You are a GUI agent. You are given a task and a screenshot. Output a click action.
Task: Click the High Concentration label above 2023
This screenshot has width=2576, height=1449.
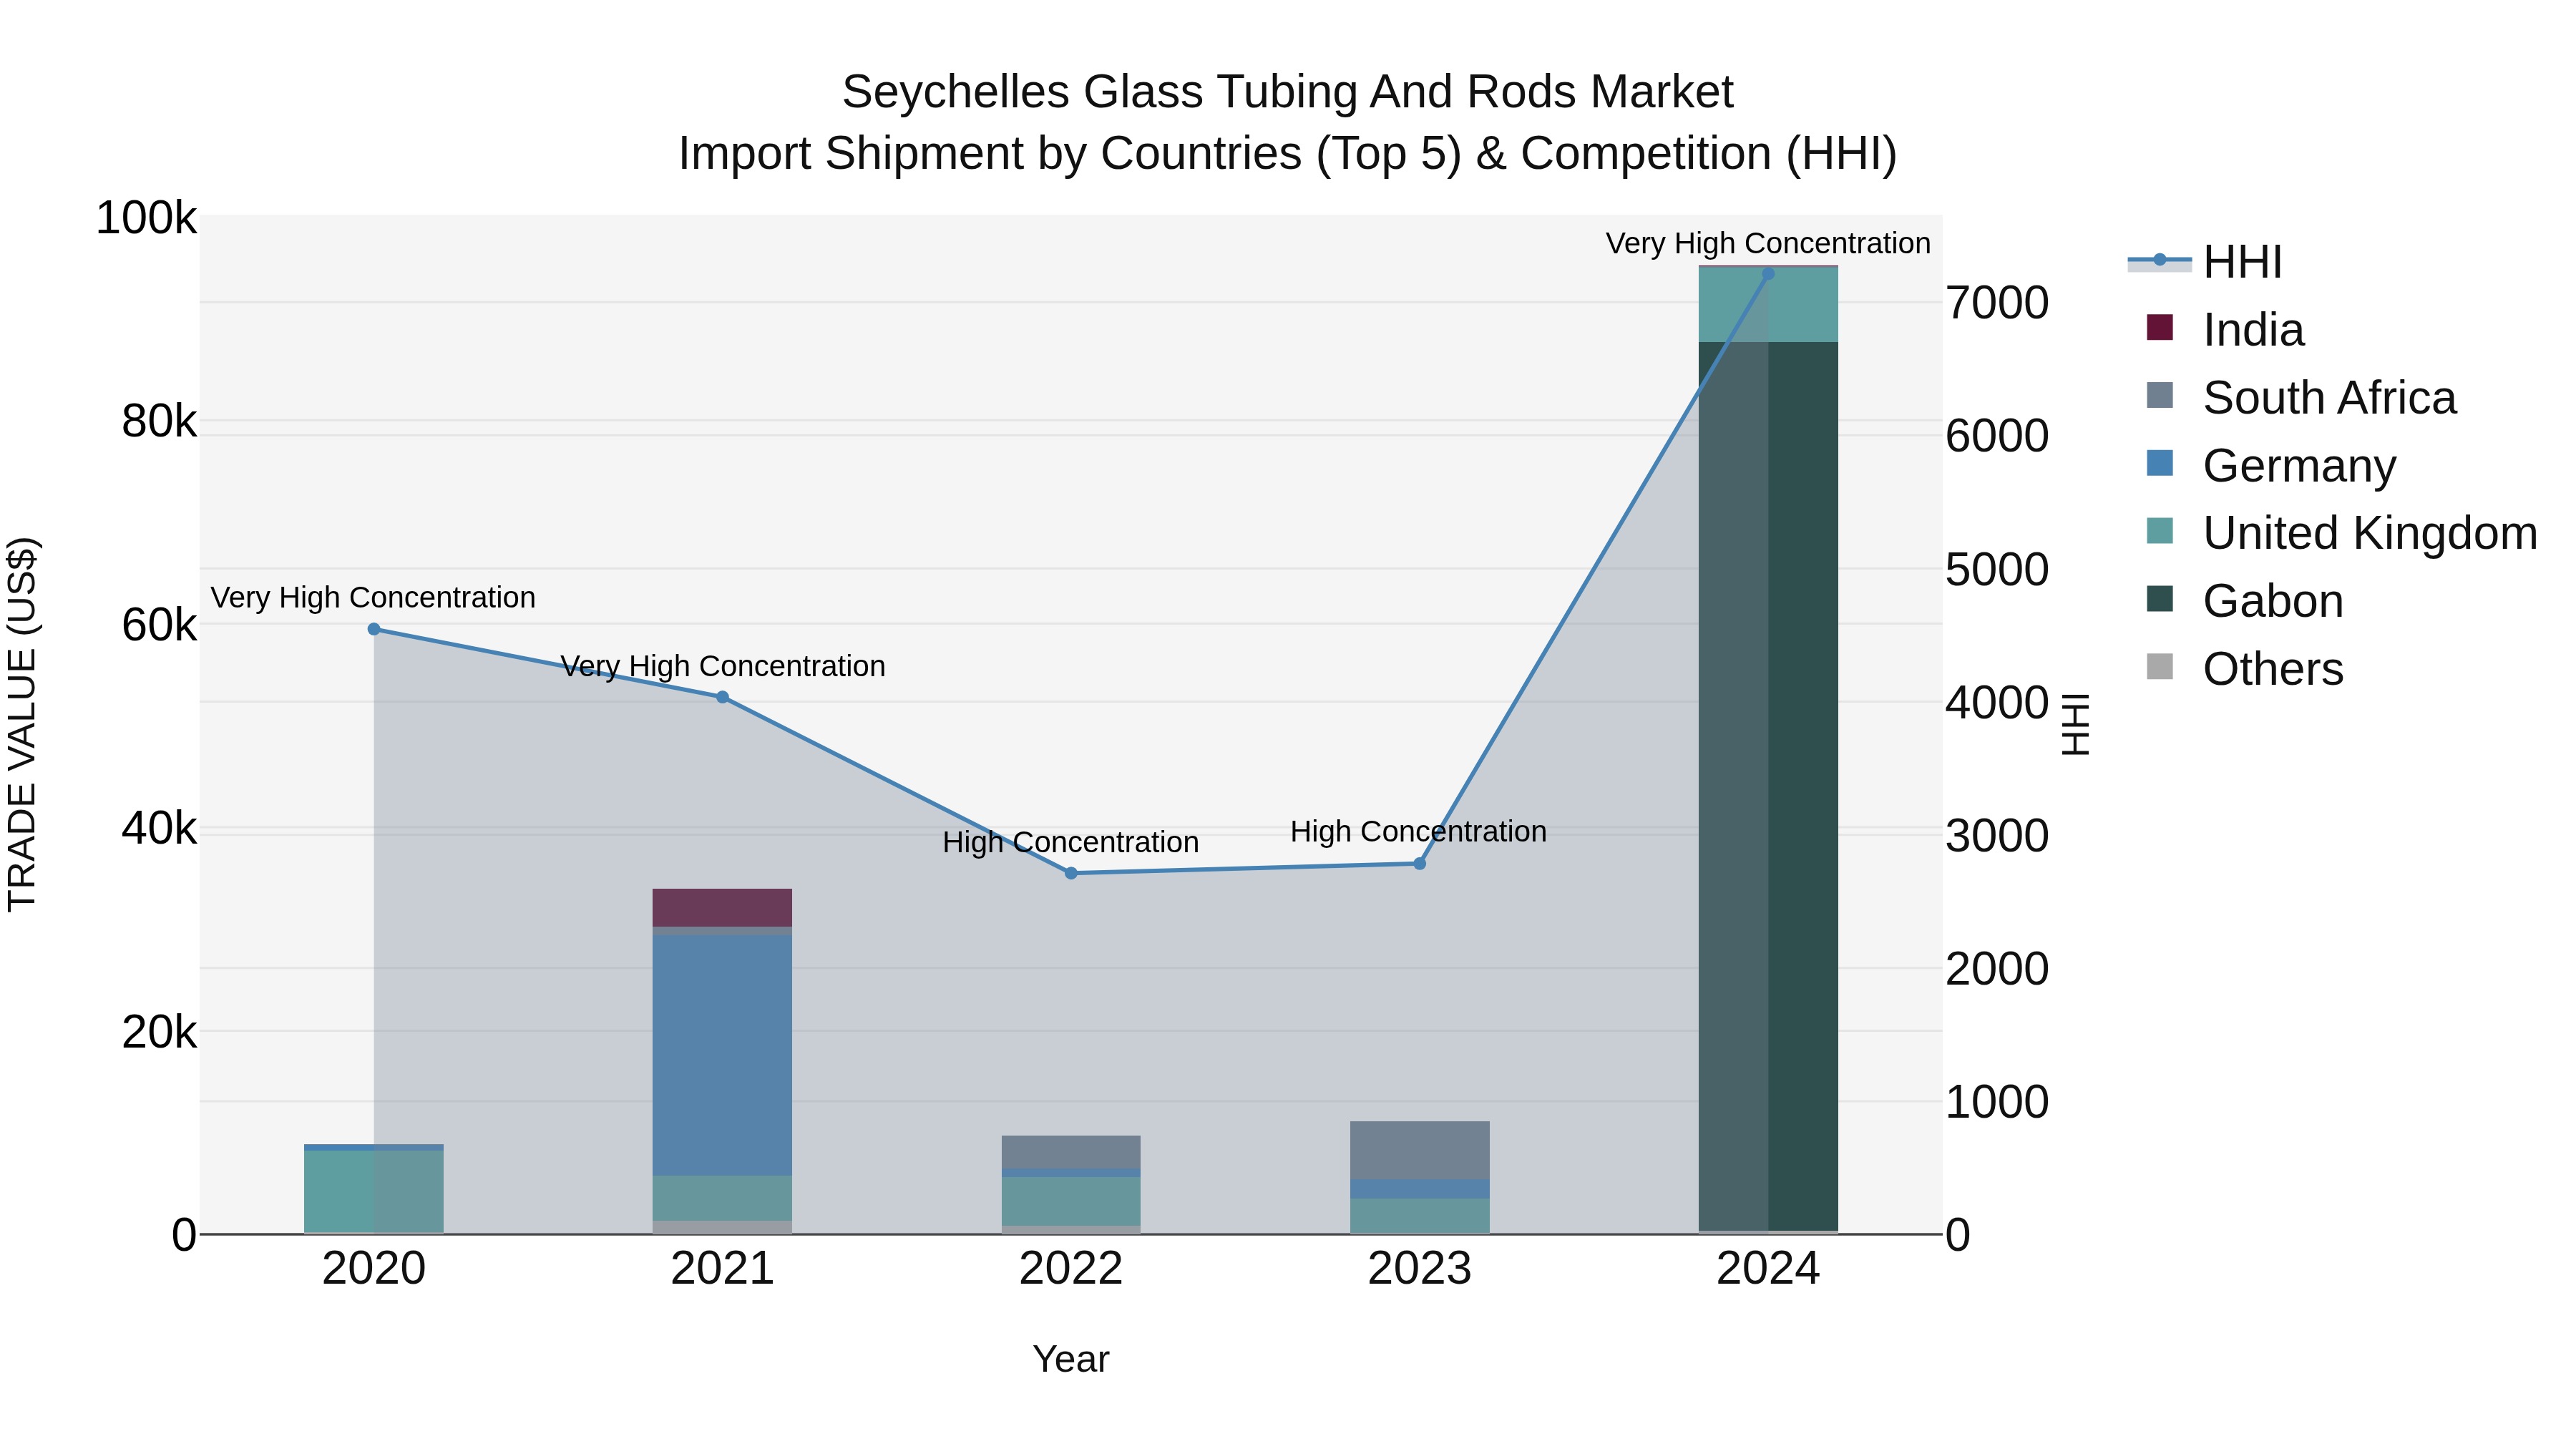coord(1419,832)
